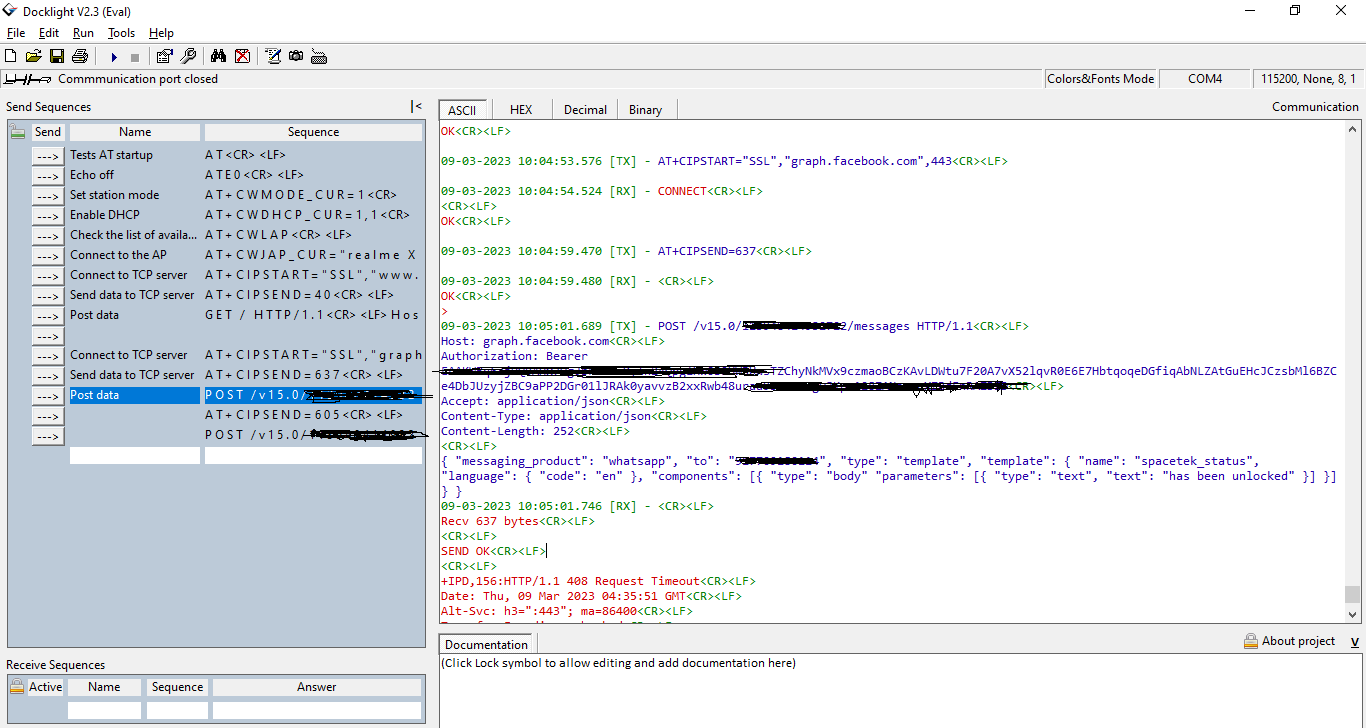Collapse the Send Sequences panel arrow
The height and width of the screenshot is (728, 1366).
pyautogui.click(x=416, y=107)
